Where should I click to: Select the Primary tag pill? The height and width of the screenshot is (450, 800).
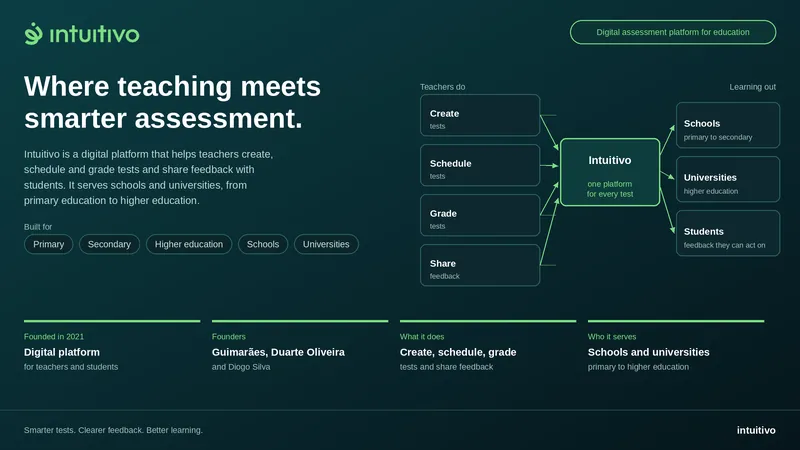48,244
